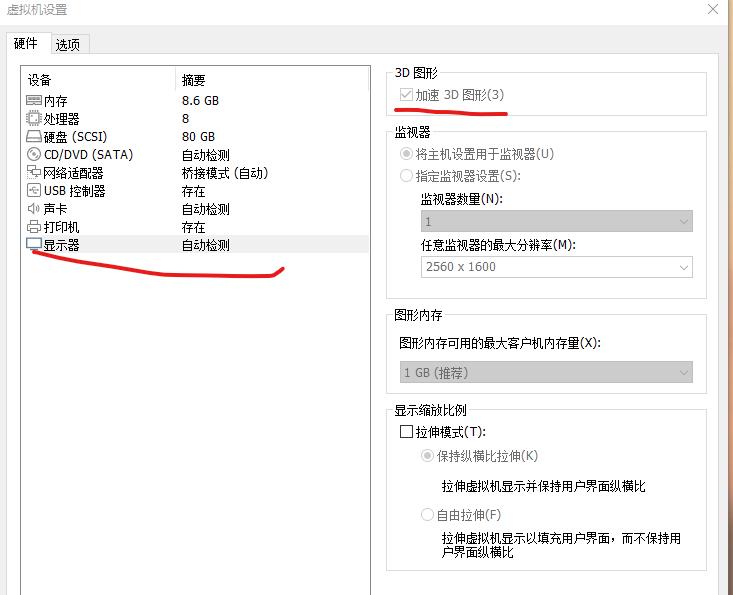Screen dimensions: 733x595
Task: Enable the 拉伸模式 checkbox
Action: [406, 431]
